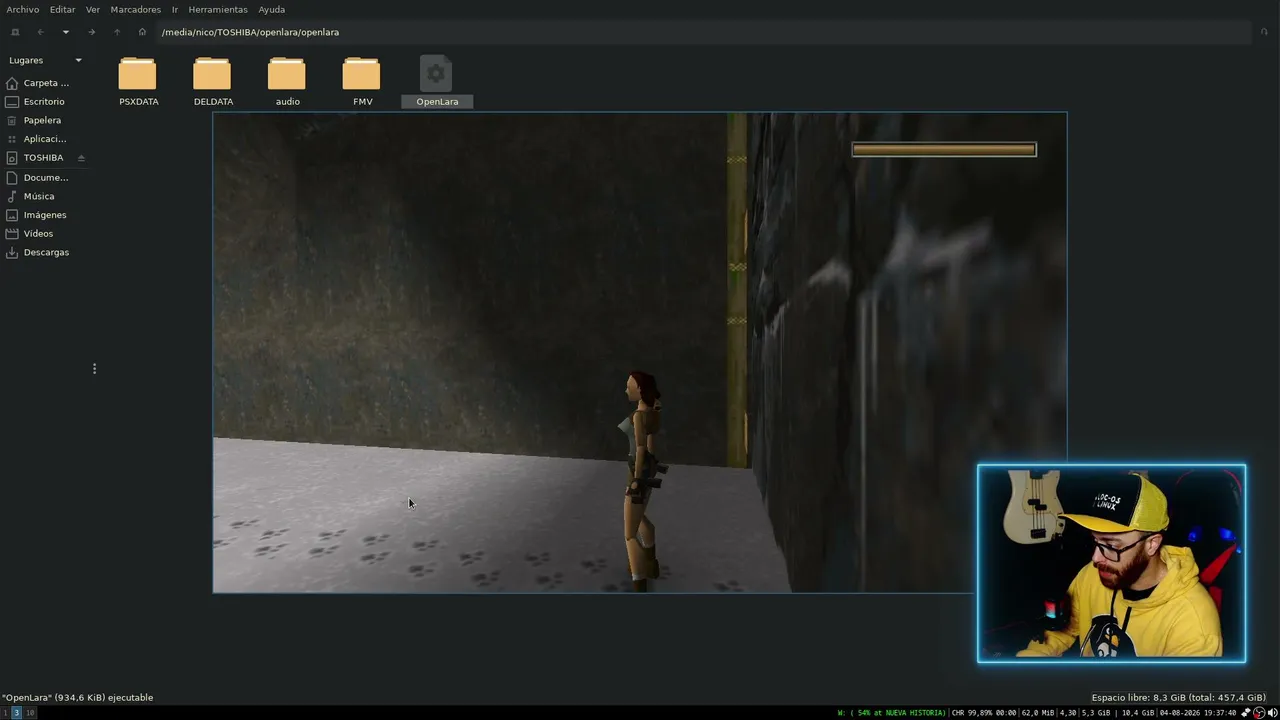
Task: Click the webcam overlay thumbnail
Action: point(1111,563)
